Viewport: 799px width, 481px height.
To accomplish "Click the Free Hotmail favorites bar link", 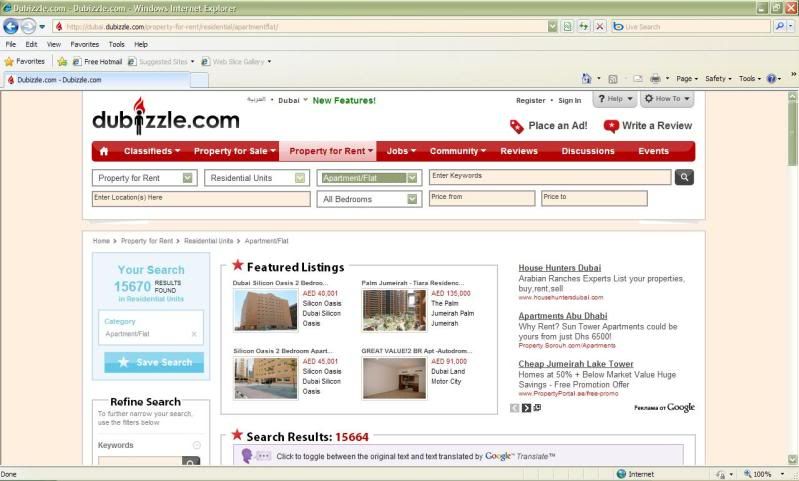I will (x=97, y=62).
